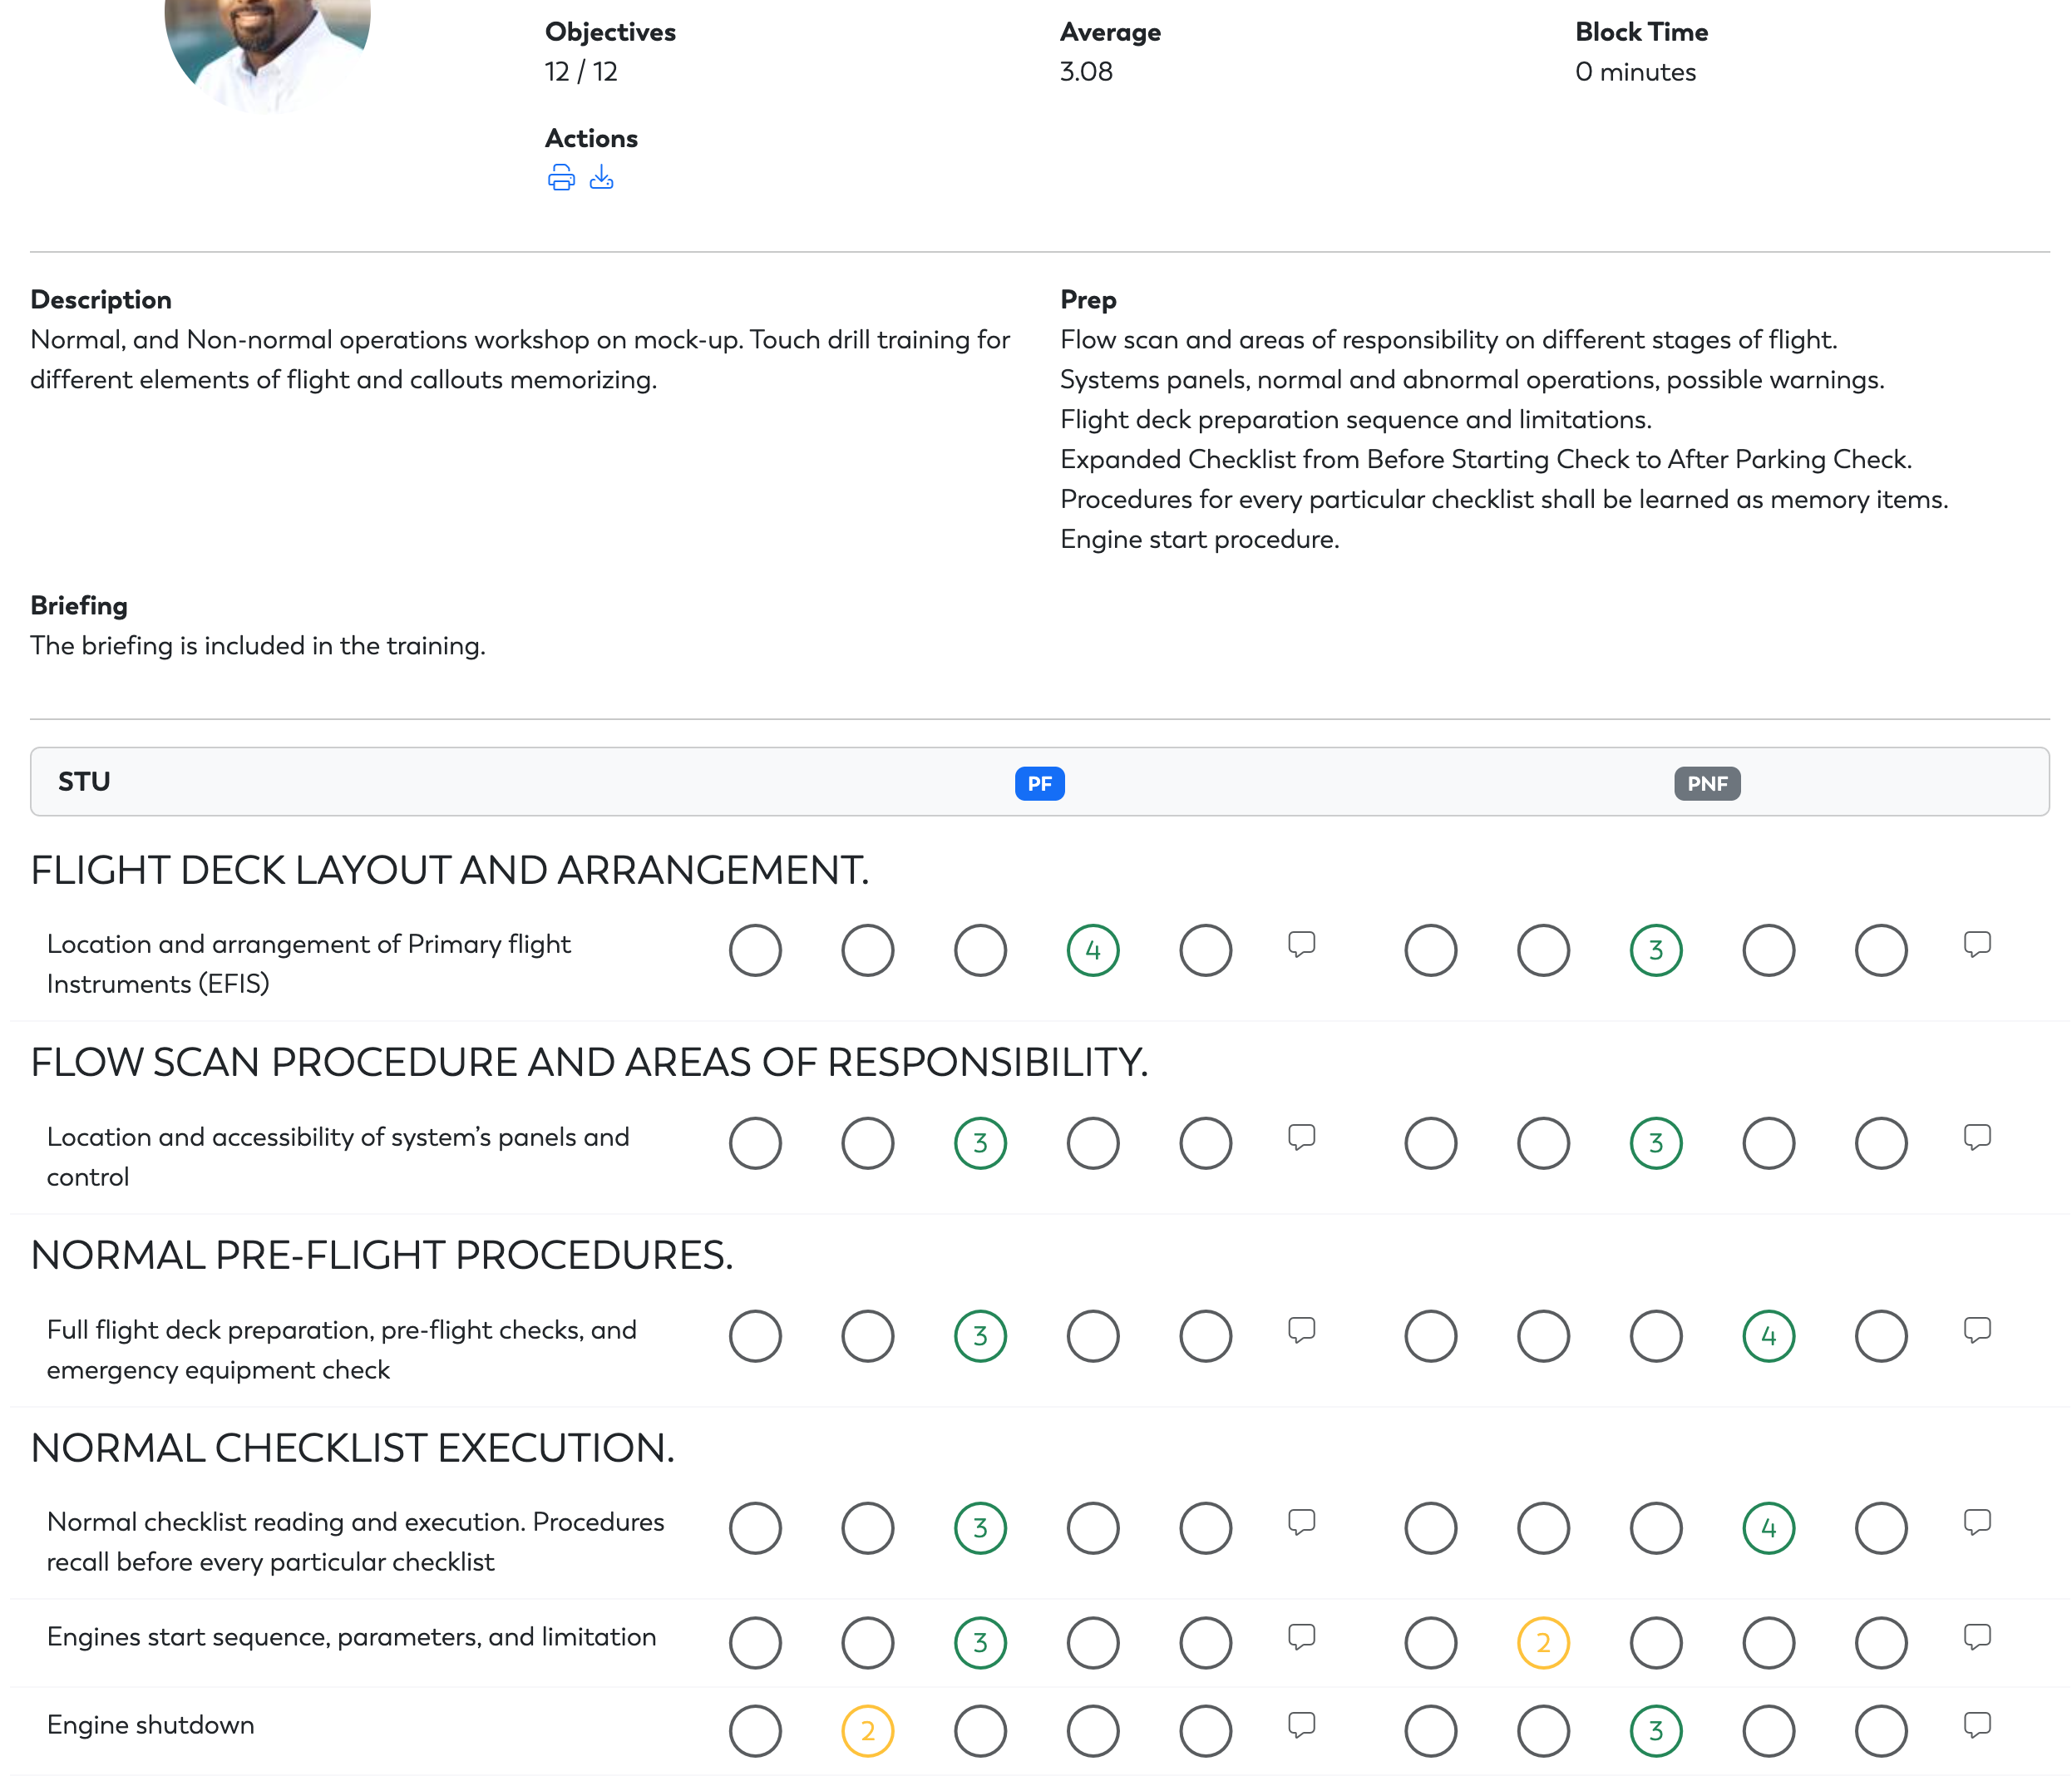The width and height of the screenshot is (2072, 1786).
Task: Open PNF comment for EFIS instruments row
Action: [x=1977, y=944]
